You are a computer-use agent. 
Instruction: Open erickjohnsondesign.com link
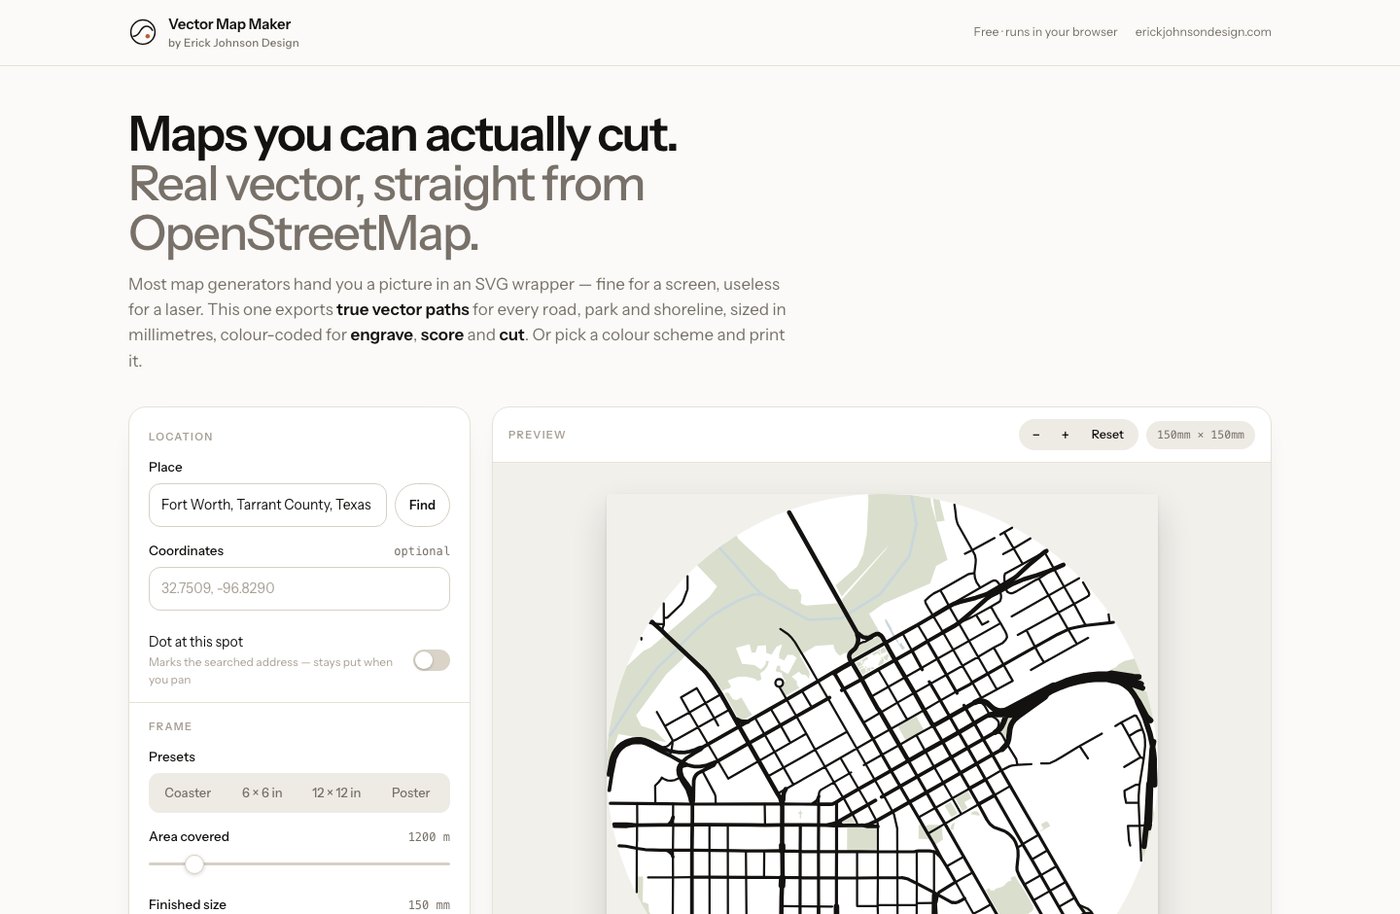(1203, 32)
